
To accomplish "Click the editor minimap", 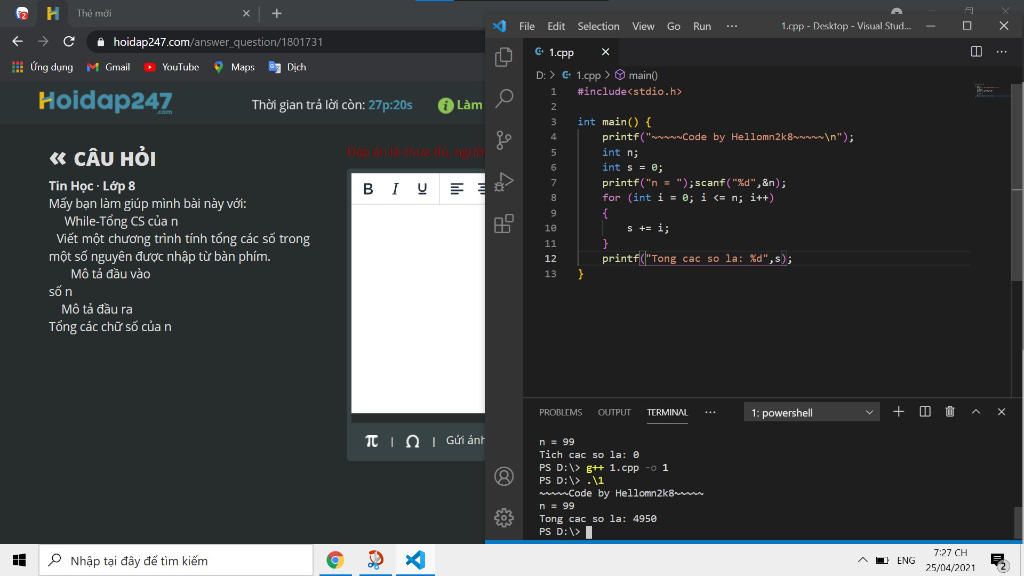I will 991,90.
